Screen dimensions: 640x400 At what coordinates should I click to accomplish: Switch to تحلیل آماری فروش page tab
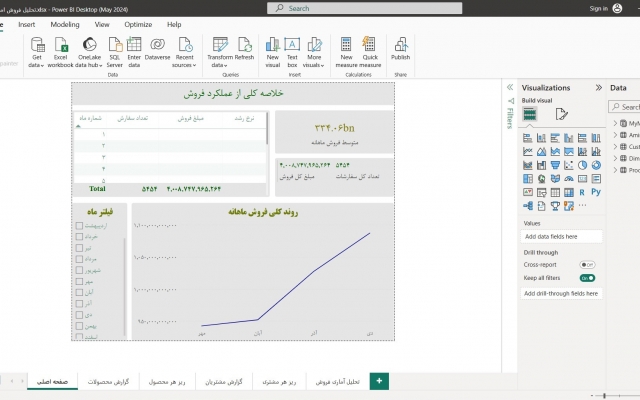(338, 382)
